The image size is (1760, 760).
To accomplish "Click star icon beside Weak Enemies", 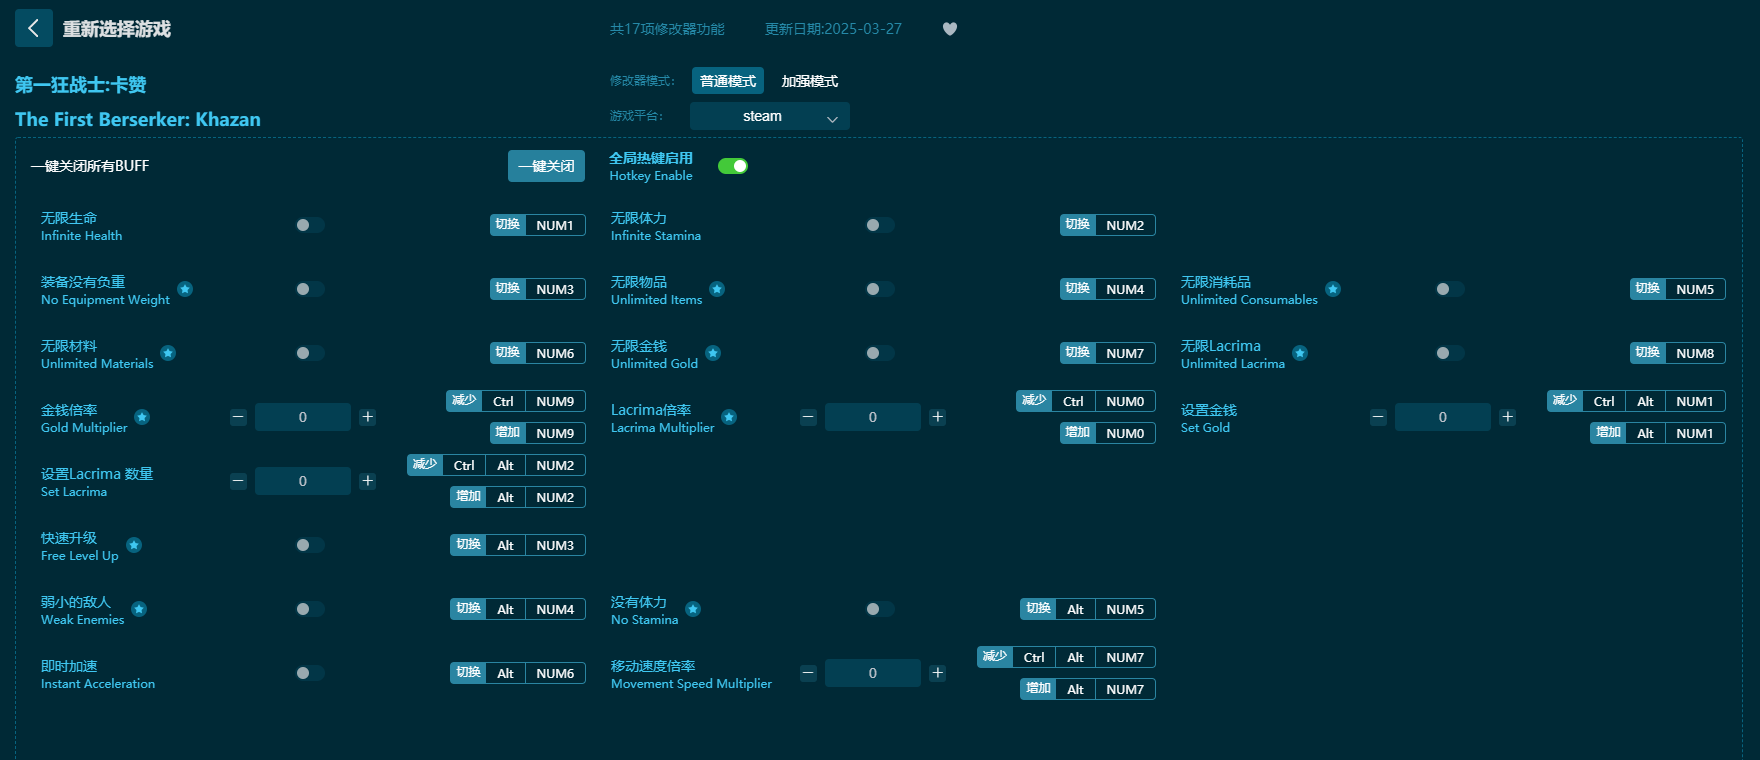I will [x=139, y=609].
